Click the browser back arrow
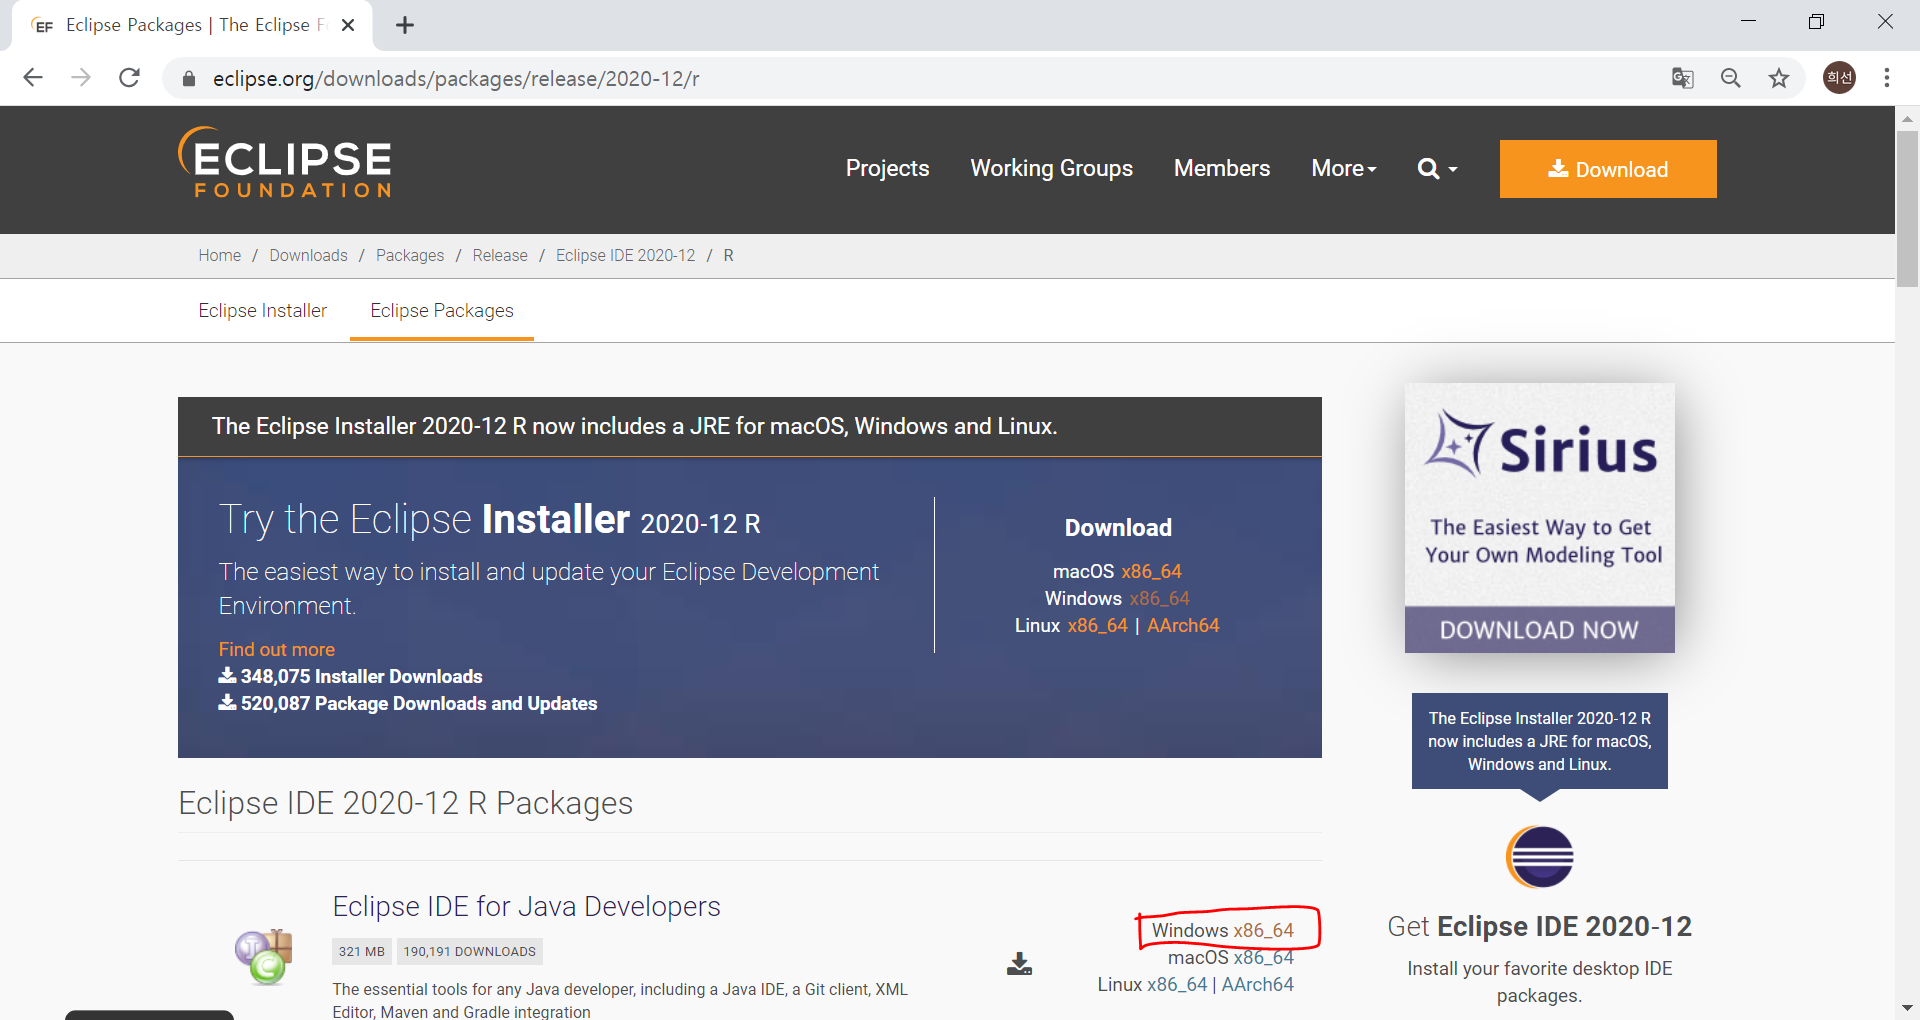Image resolution: width=1920 pixels, height=1020 pixels. click(33, 78)
